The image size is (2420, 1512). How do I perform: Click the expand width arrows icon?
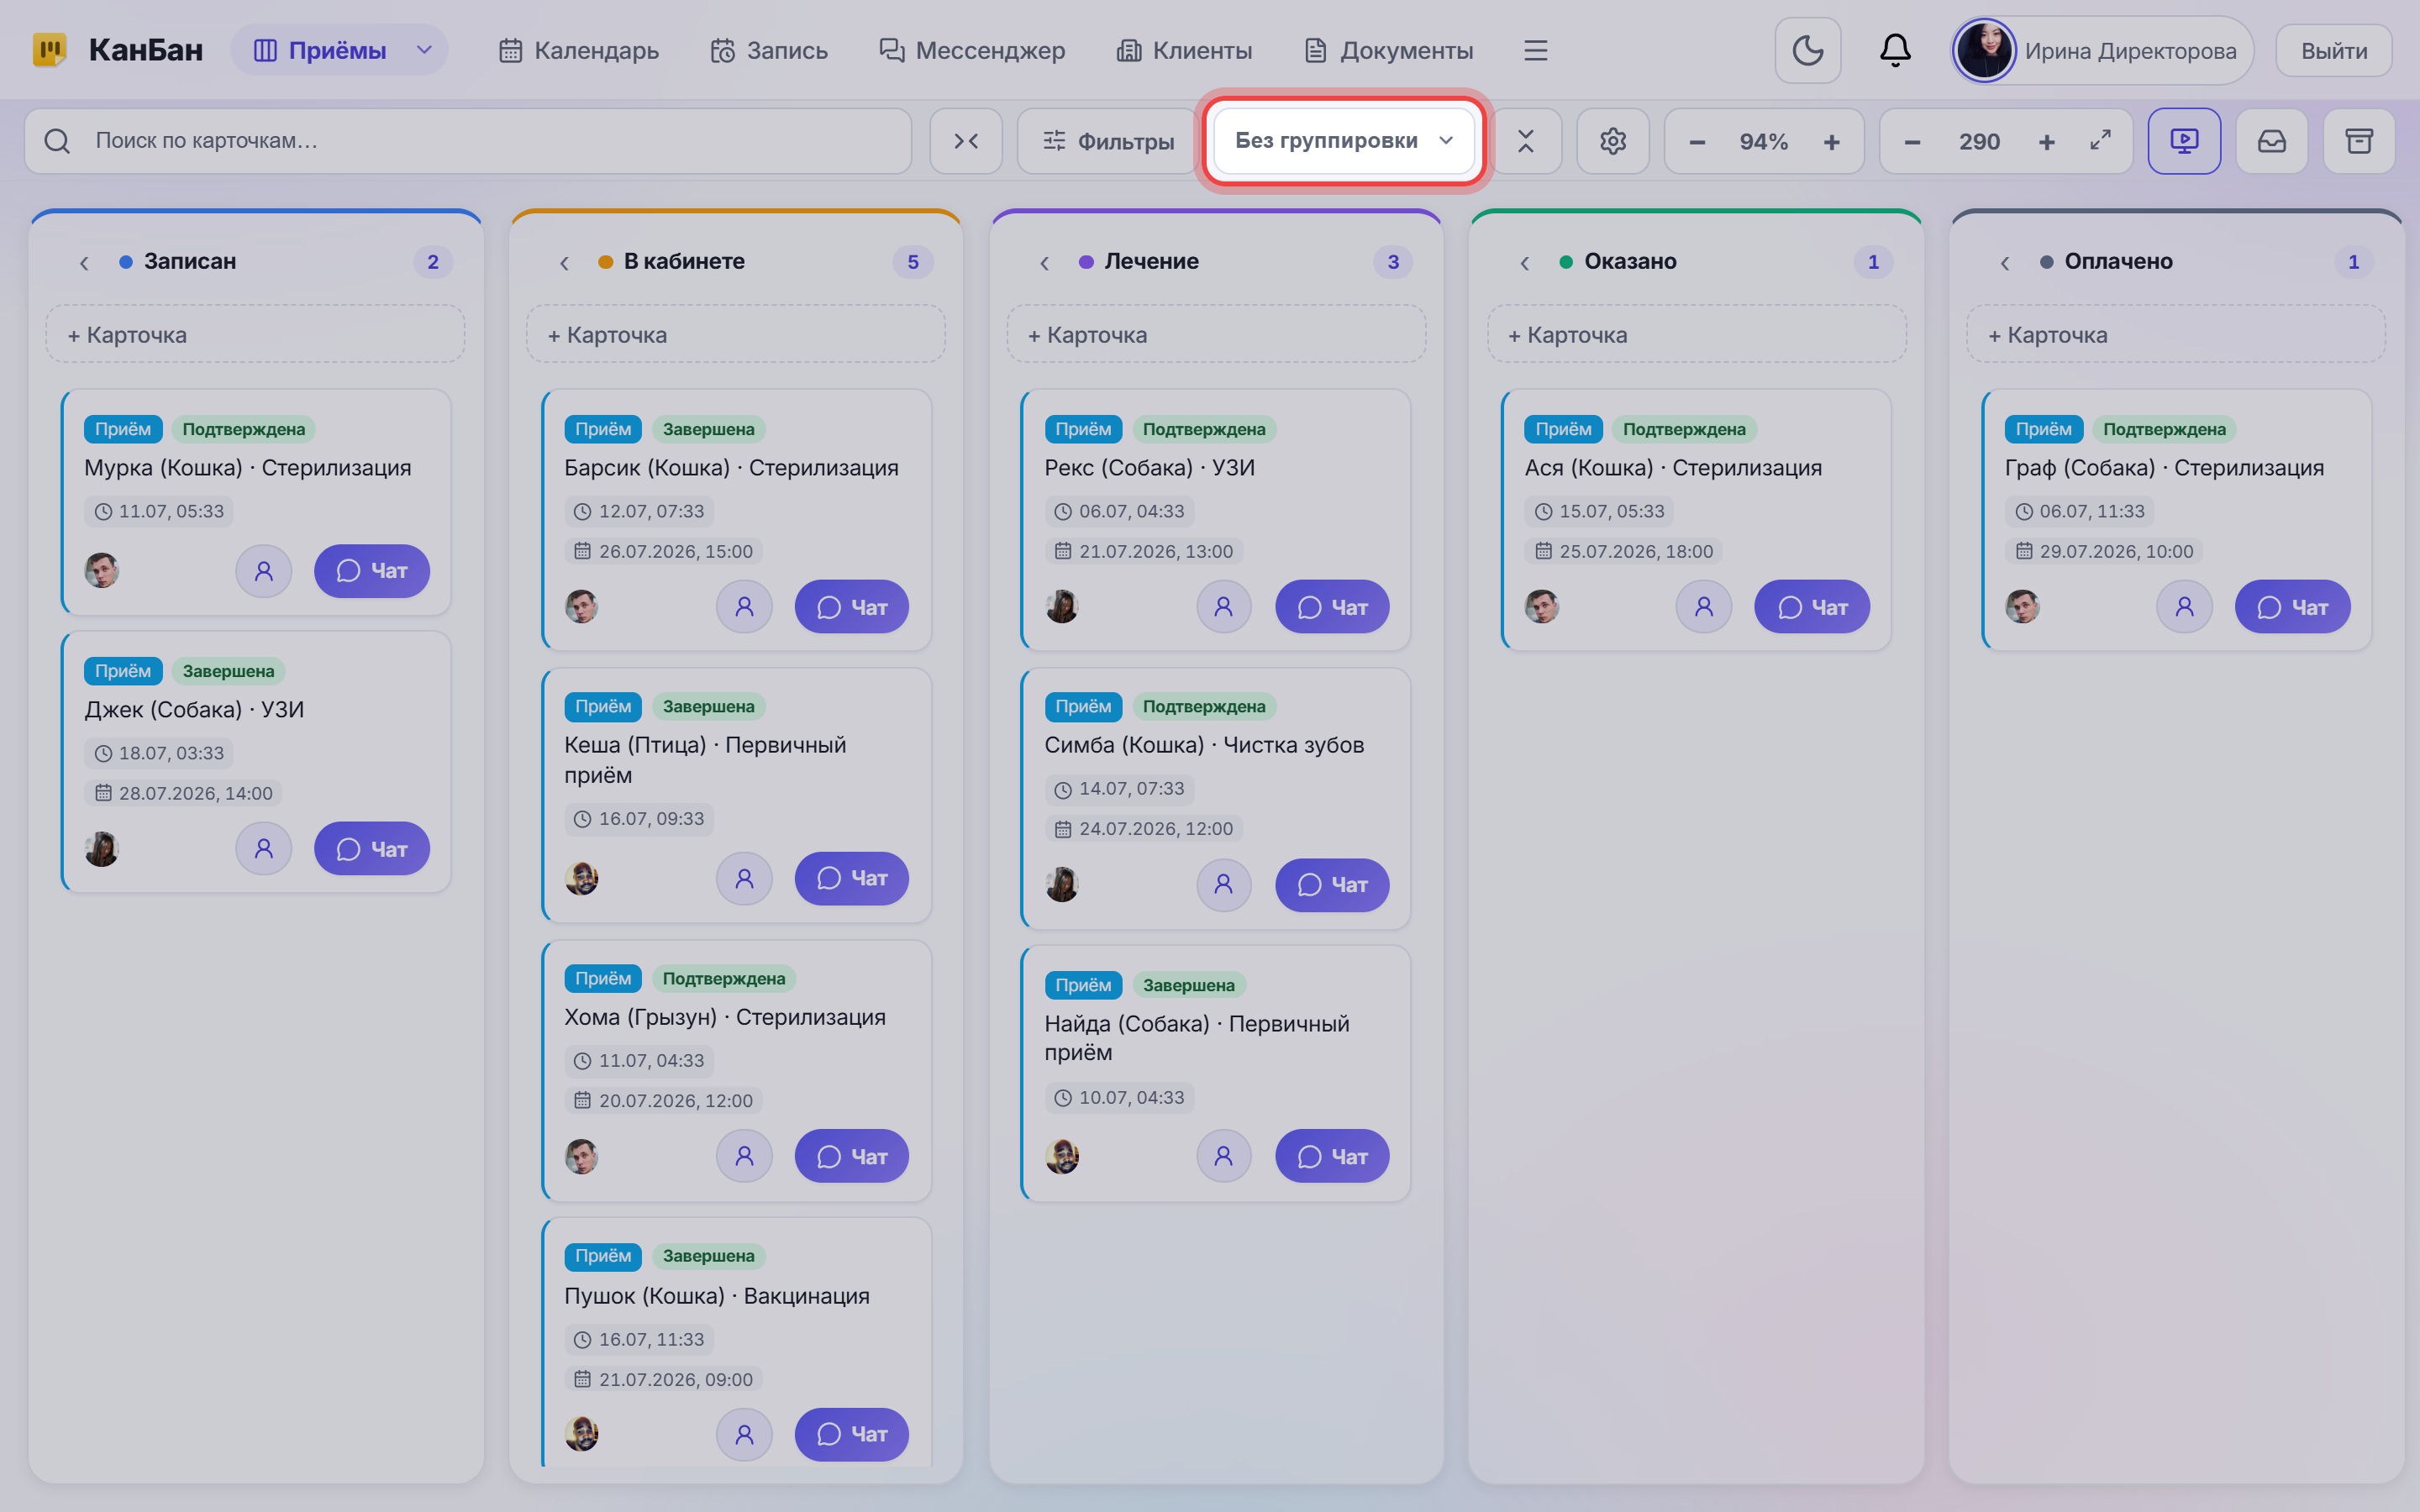[2100, 141]
